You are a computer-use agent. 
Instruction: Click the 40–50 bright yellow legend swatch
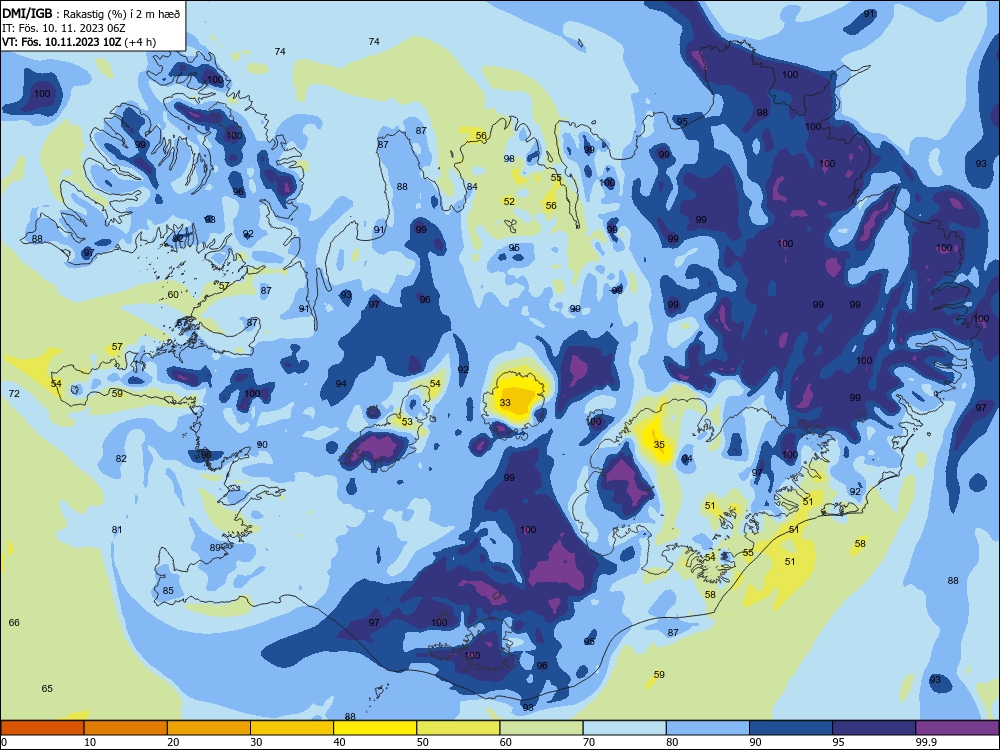pyautogui.click(x=375, y=728)
